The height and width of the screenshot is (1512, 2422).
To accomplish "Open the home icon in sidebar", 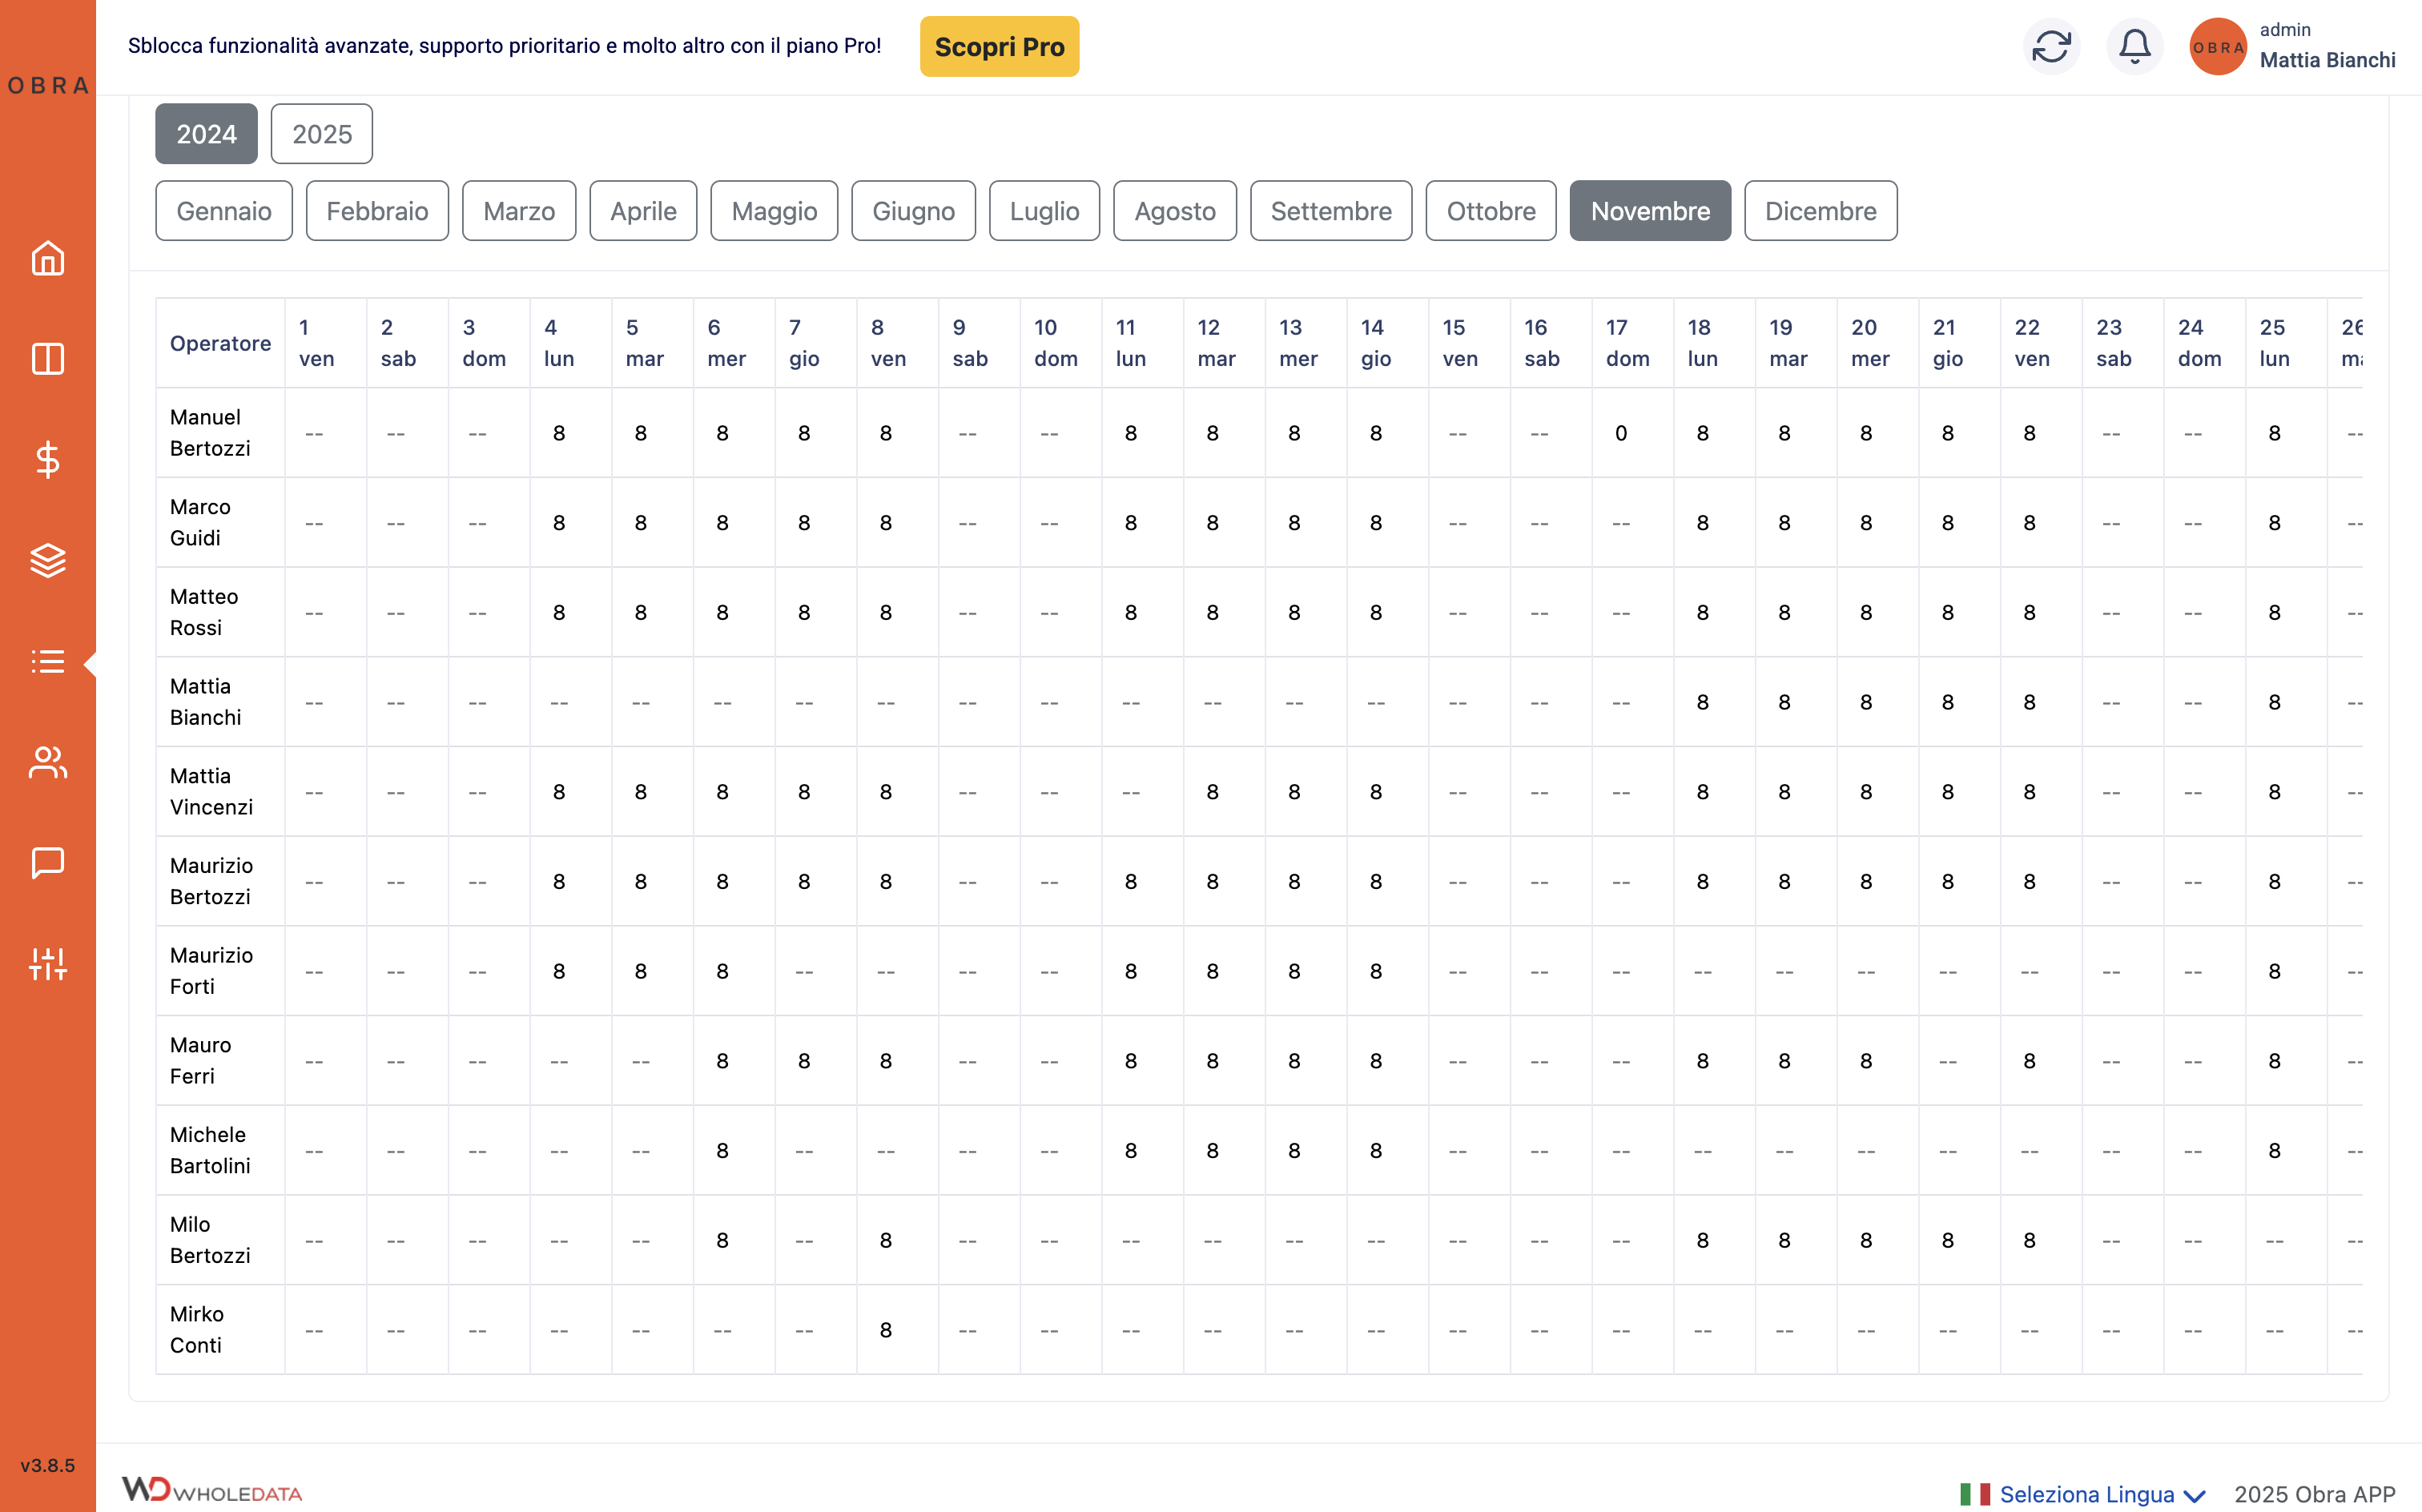I will [48, 259].
